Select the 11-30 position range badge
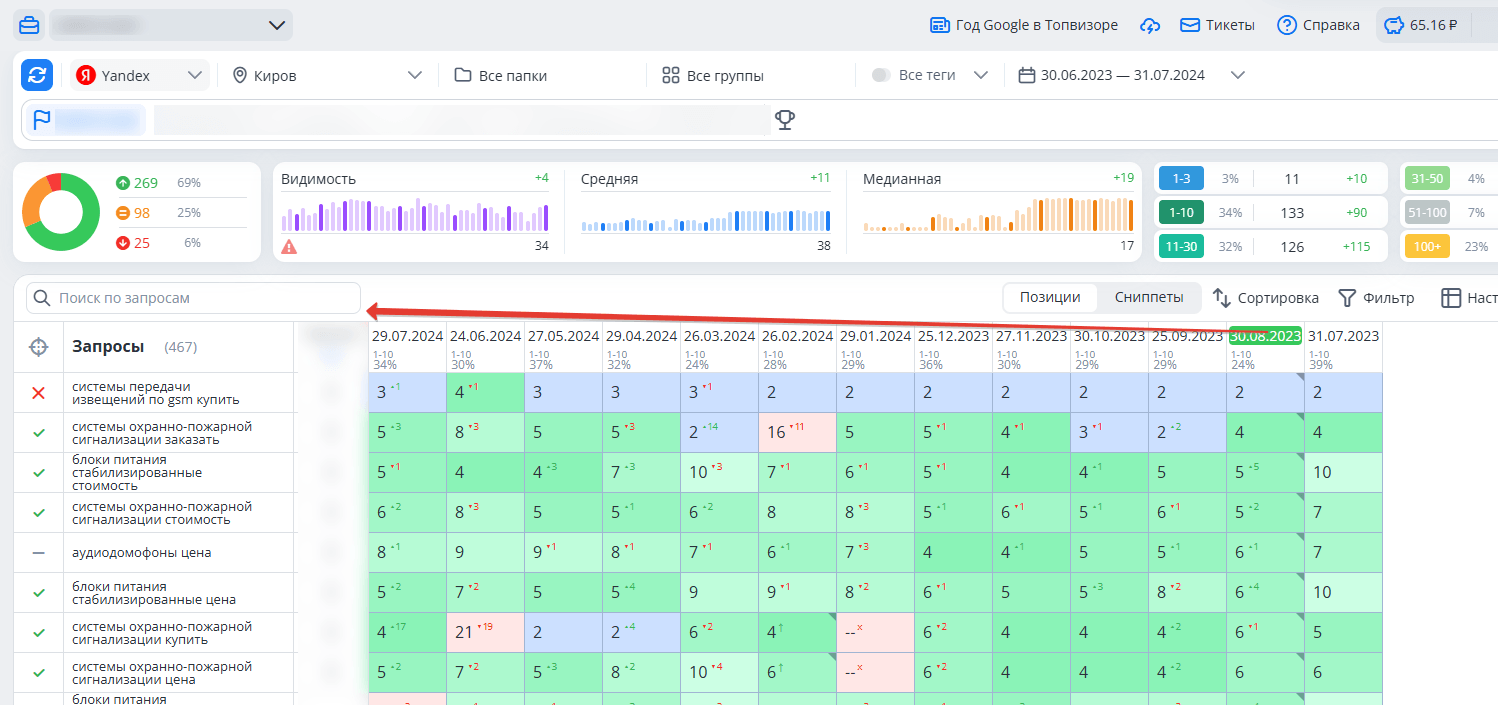This screenshot has height=705, width=1498. (1180, 247)
